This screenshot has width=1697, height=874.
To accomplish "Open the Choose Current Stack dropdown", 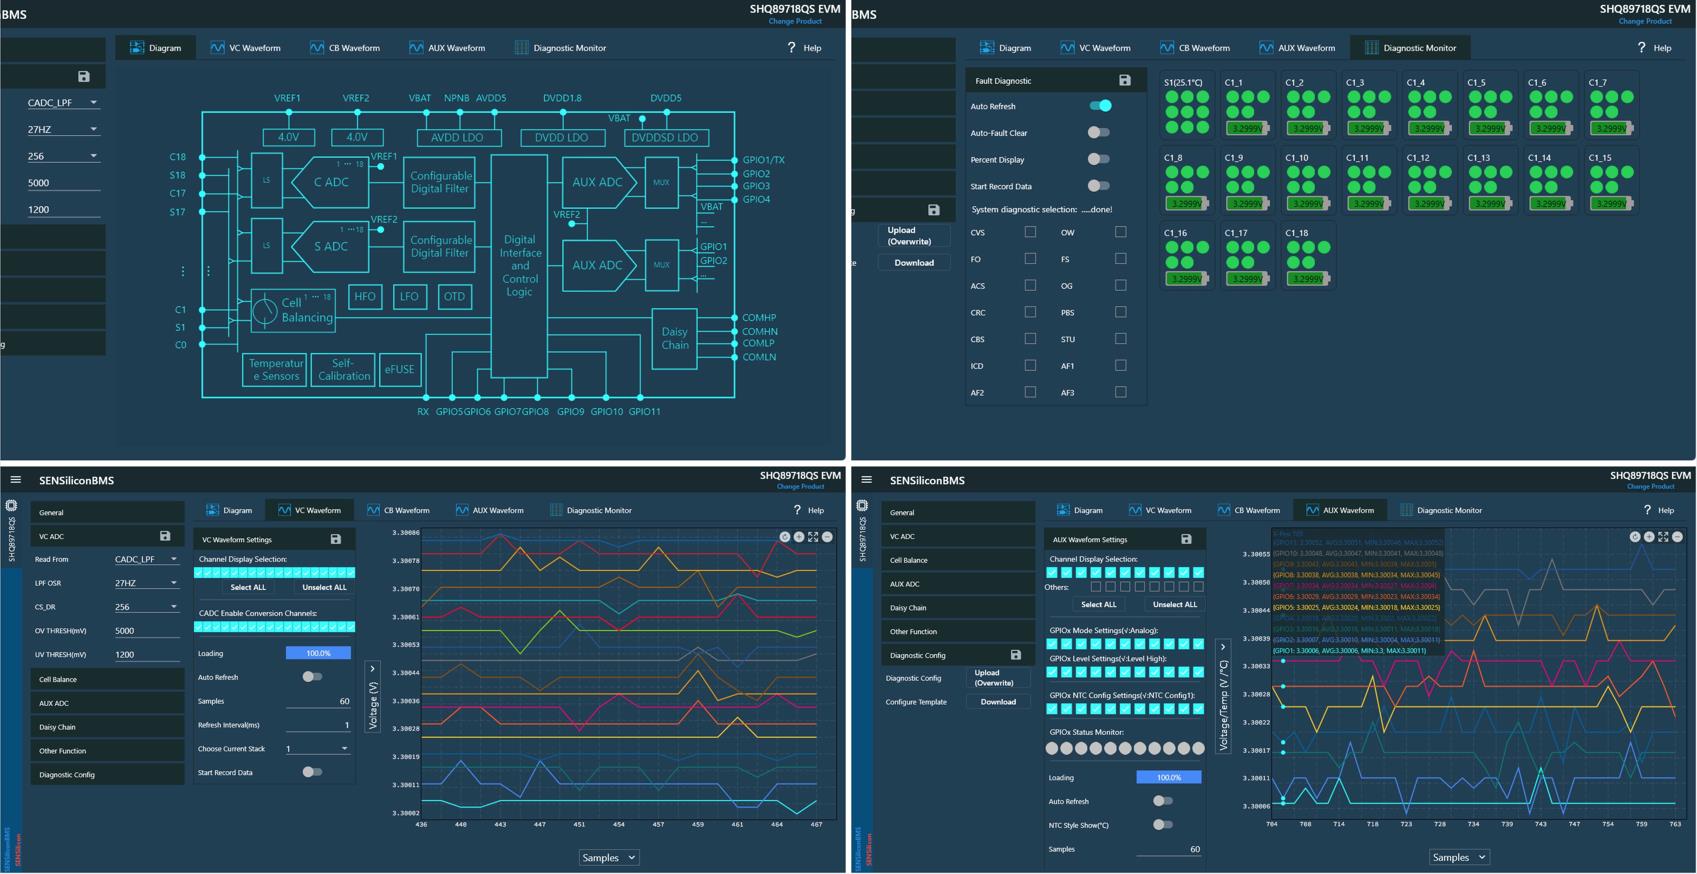I will click(317, 748).
